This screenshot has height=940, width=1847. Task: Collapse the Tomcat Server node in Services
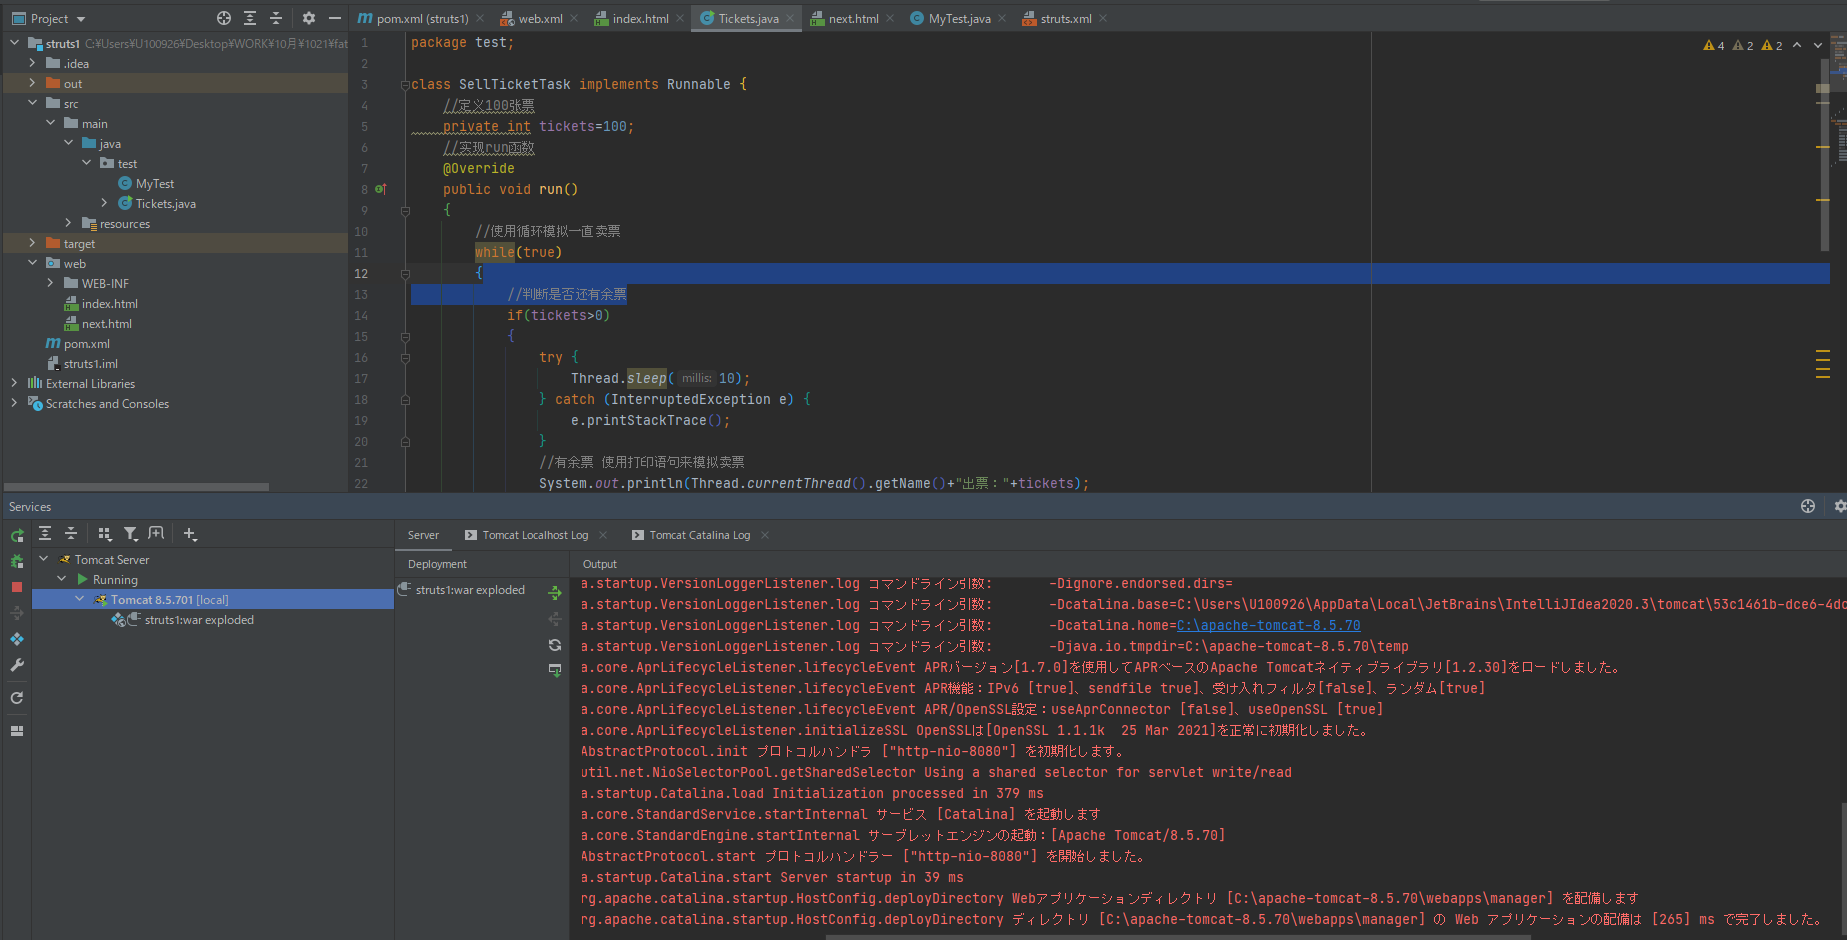click(43, 559)
